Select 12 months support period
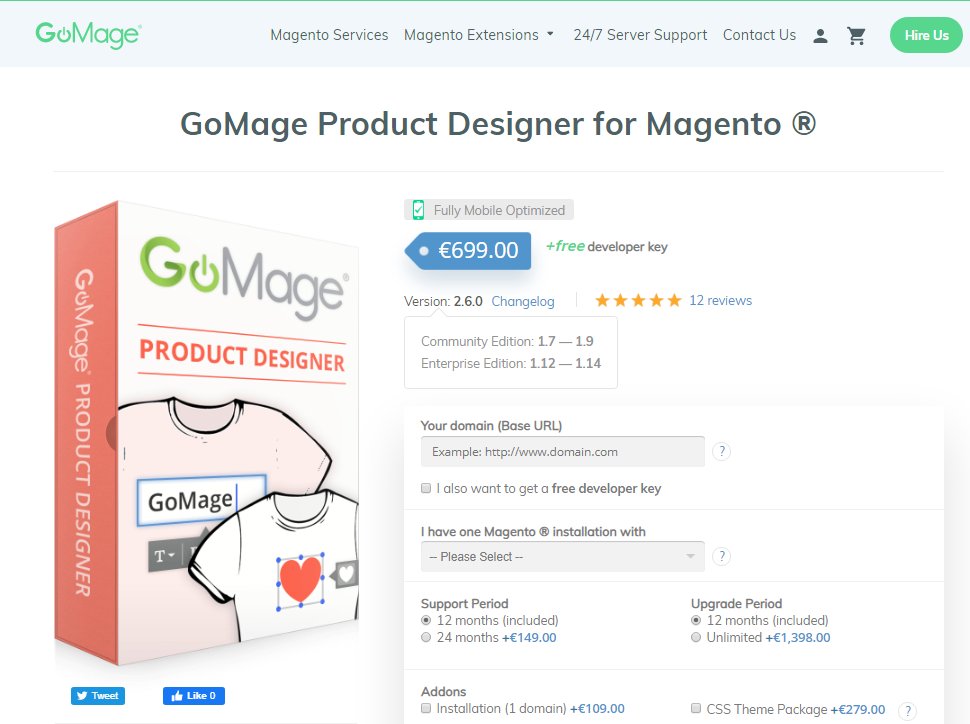The width and height of the screenshot is (970, 724). point(426,620)
